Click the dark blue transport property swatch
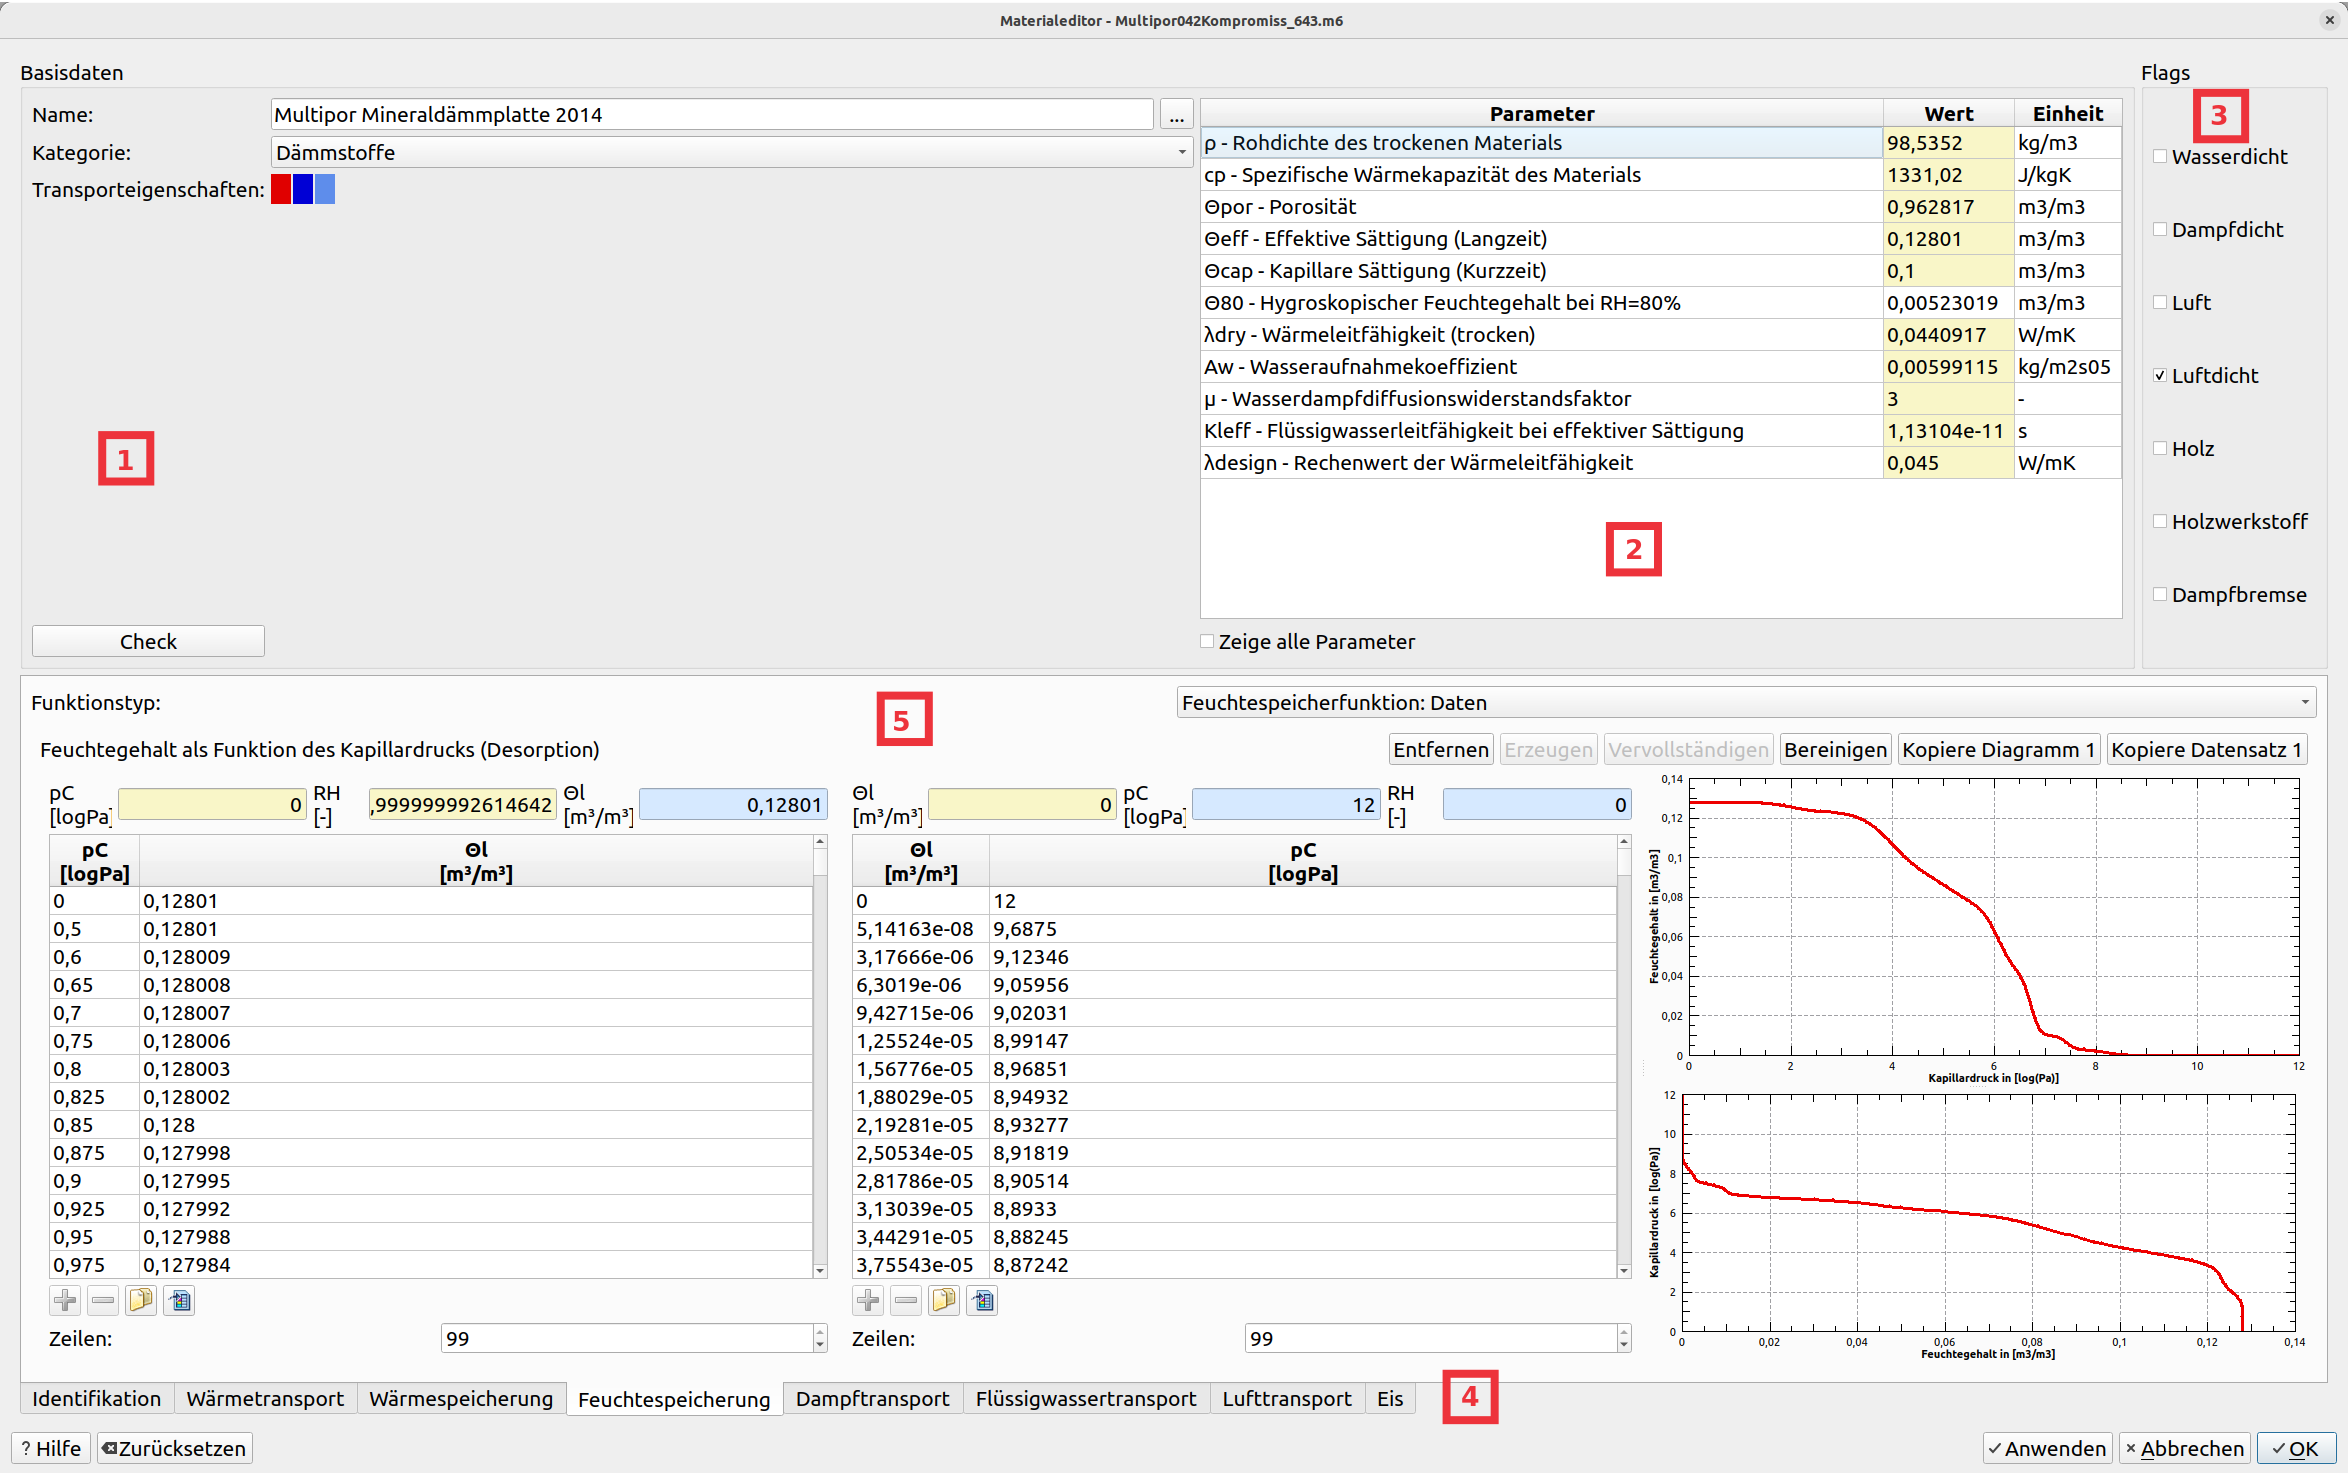 [x=303, y=189]
